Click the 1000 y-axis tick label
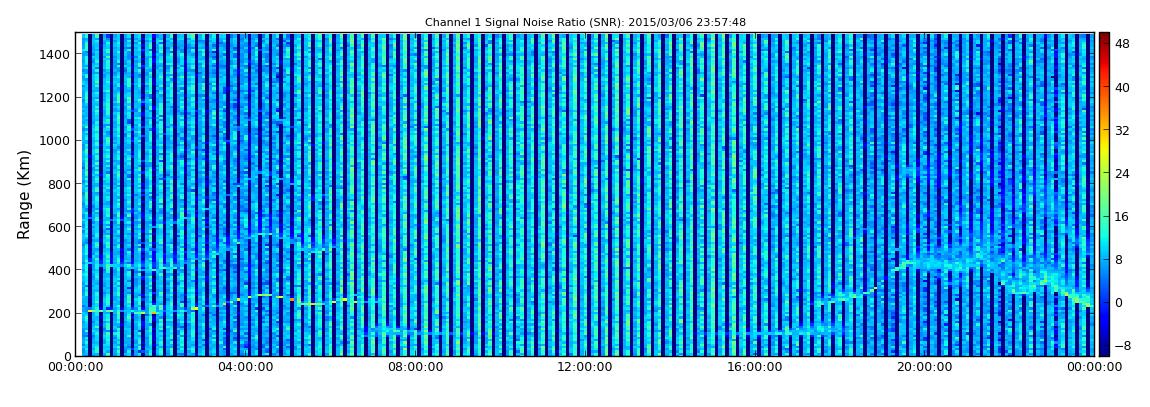This screenshot has width=1150, height=407. click(x=56, y=141)
